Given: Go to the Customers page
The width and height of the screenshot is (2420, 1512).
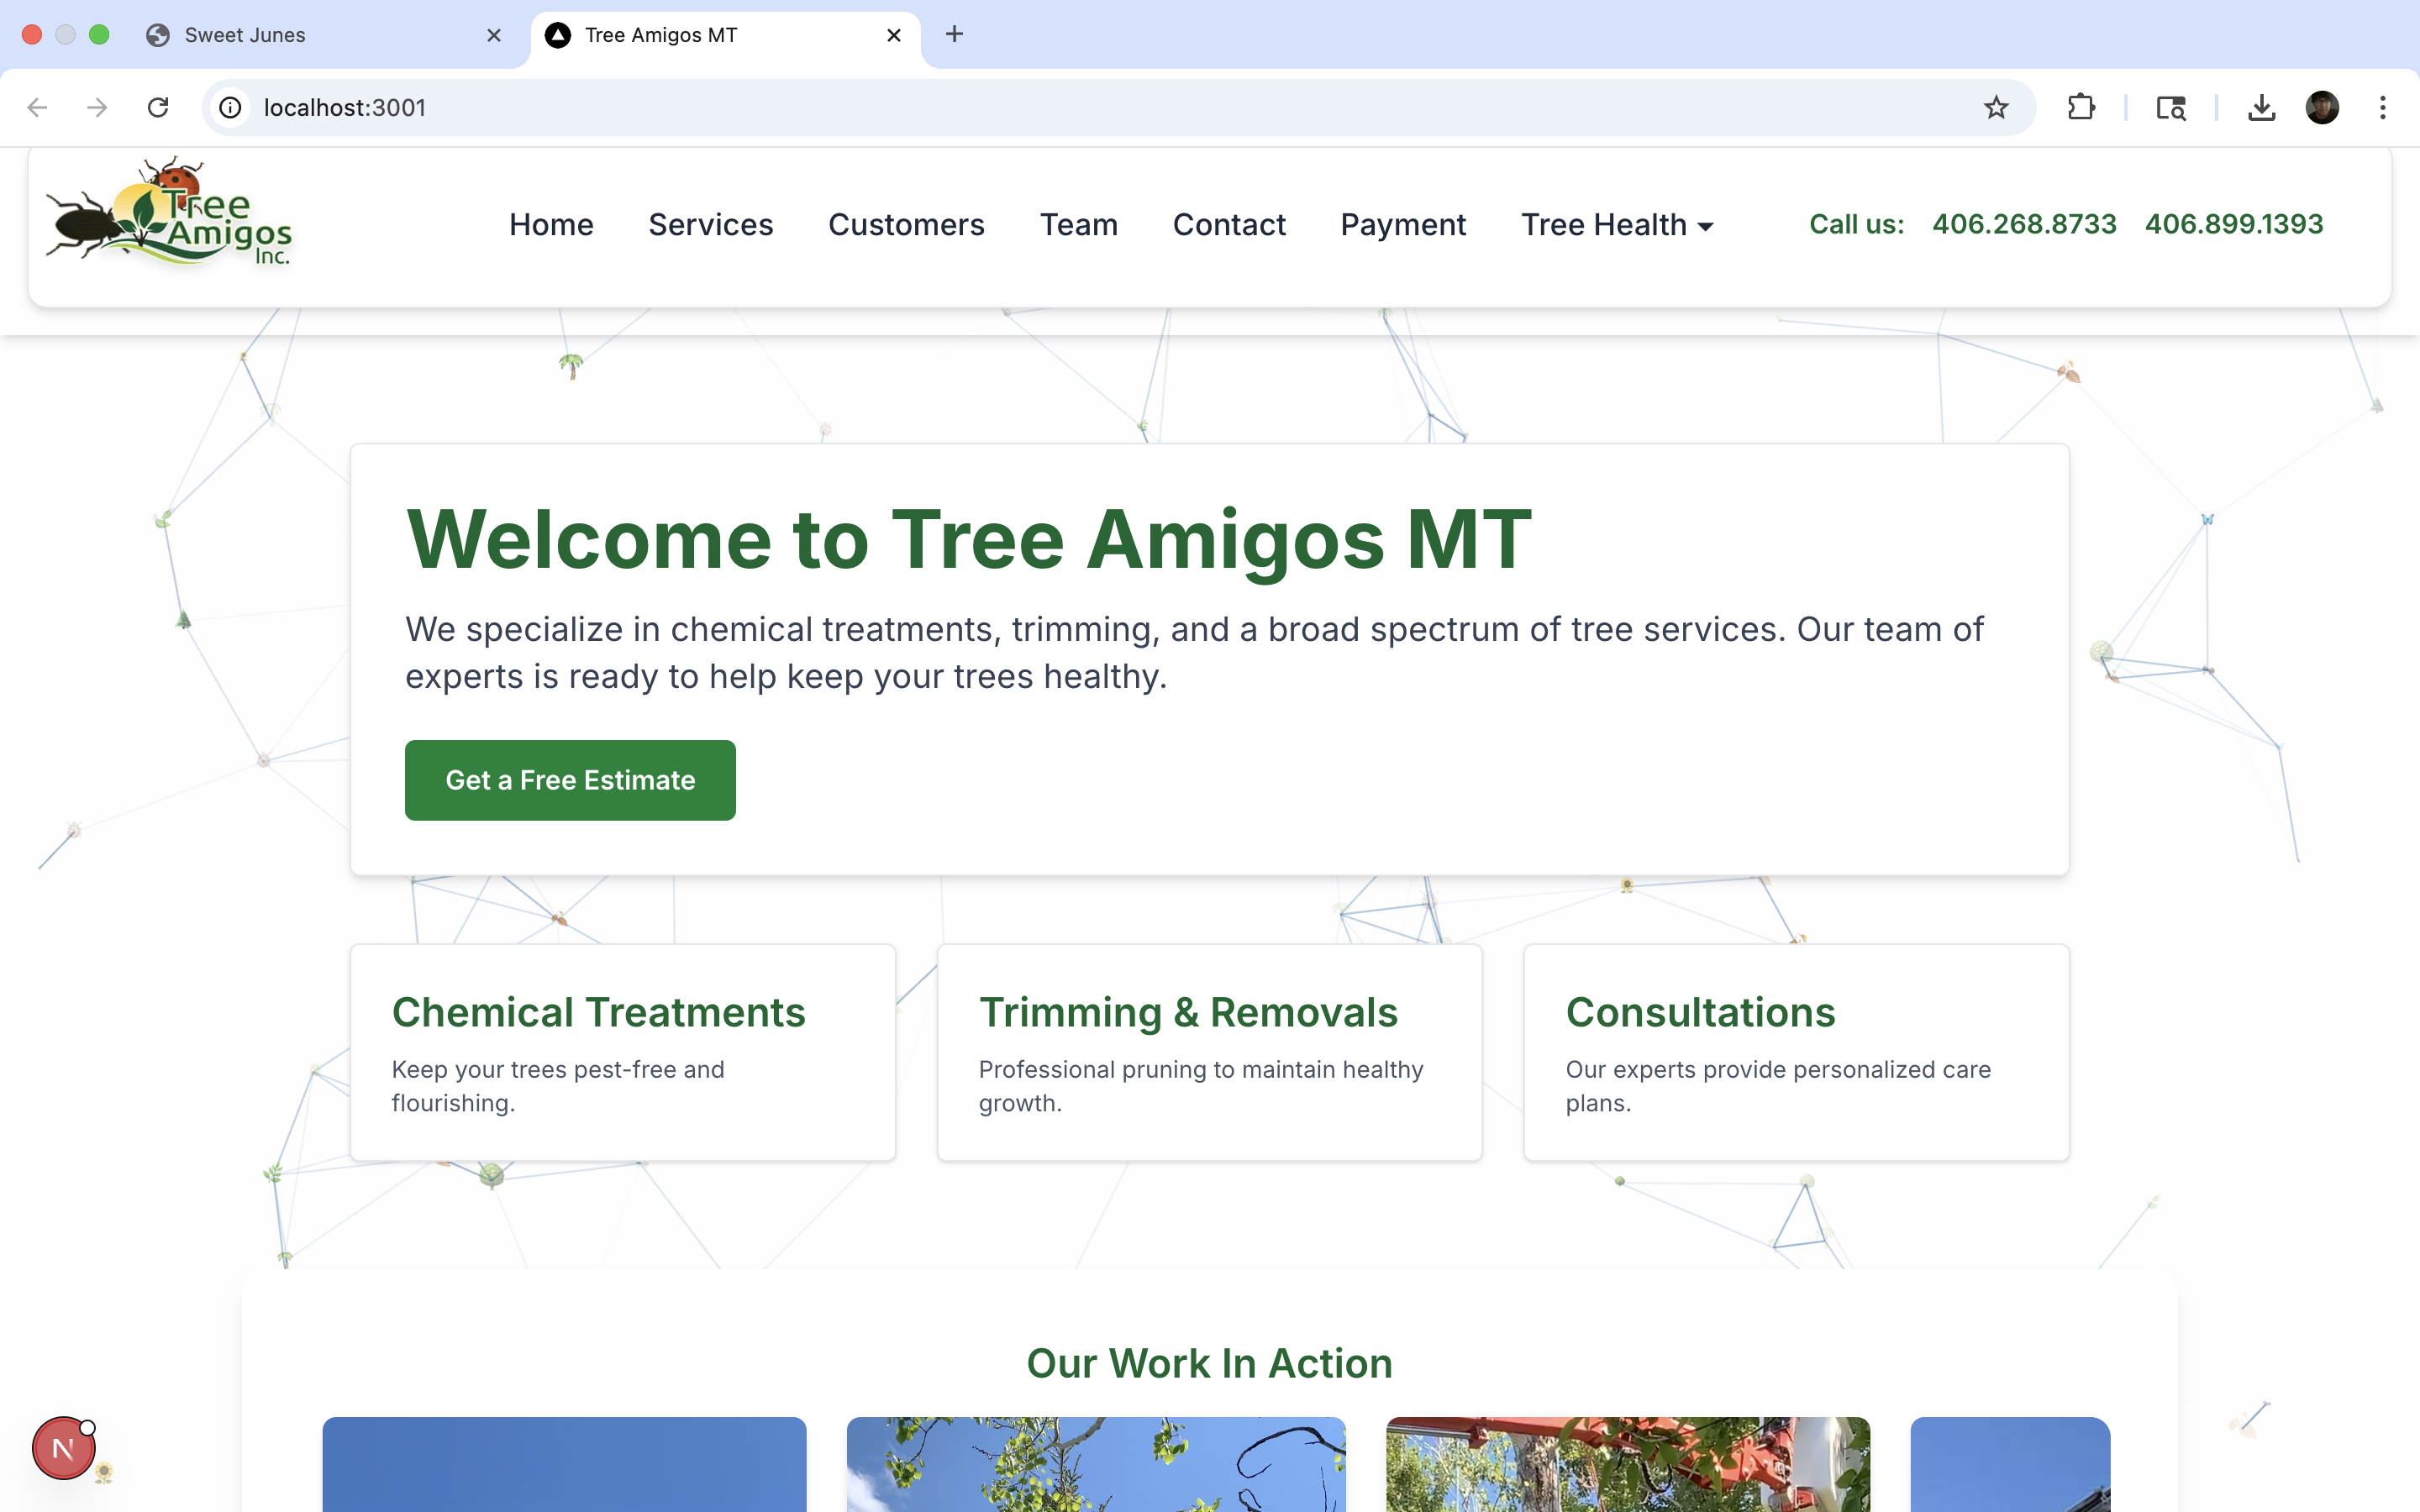Looking at the screenshot, I should click(x=906, y=224).
